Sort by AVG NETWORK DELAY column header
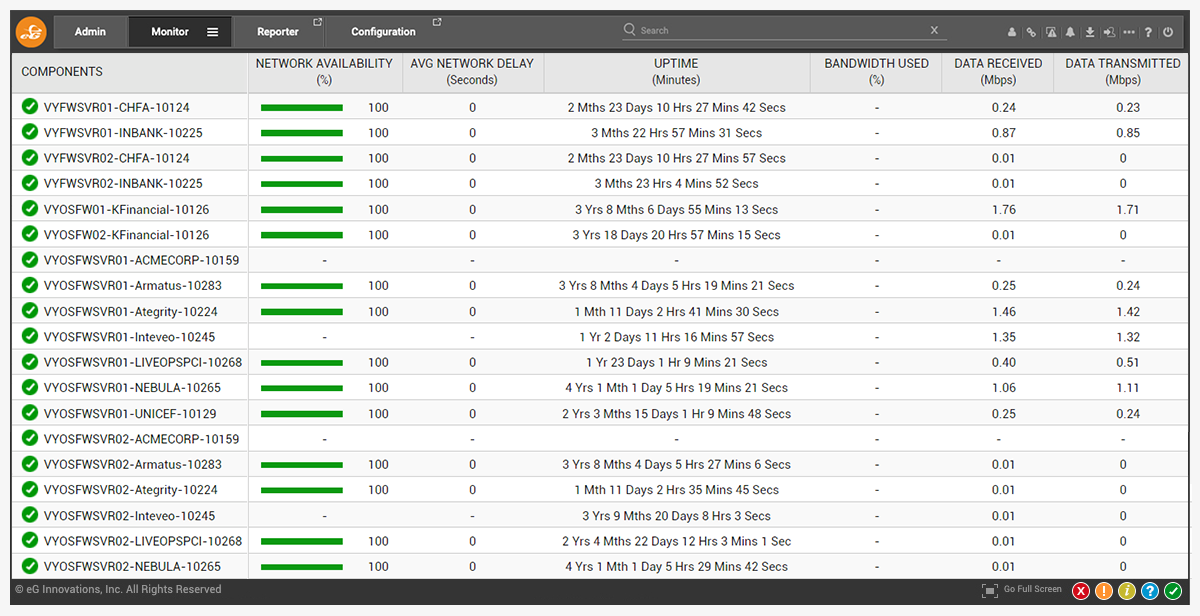Viewport: 1200px width, 616px height. coord(472,71)
